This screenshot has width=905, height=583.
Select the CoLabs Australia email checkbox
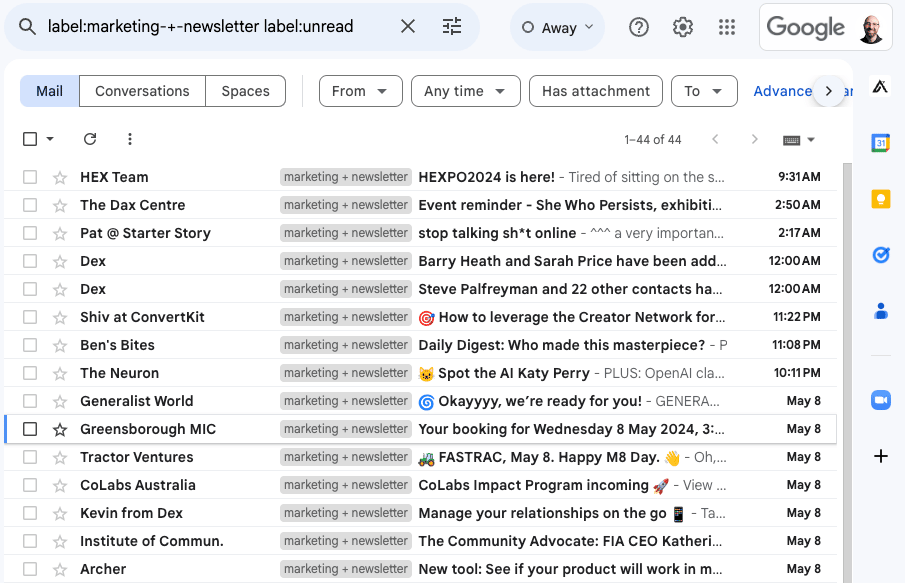click(x=30, y=485)
